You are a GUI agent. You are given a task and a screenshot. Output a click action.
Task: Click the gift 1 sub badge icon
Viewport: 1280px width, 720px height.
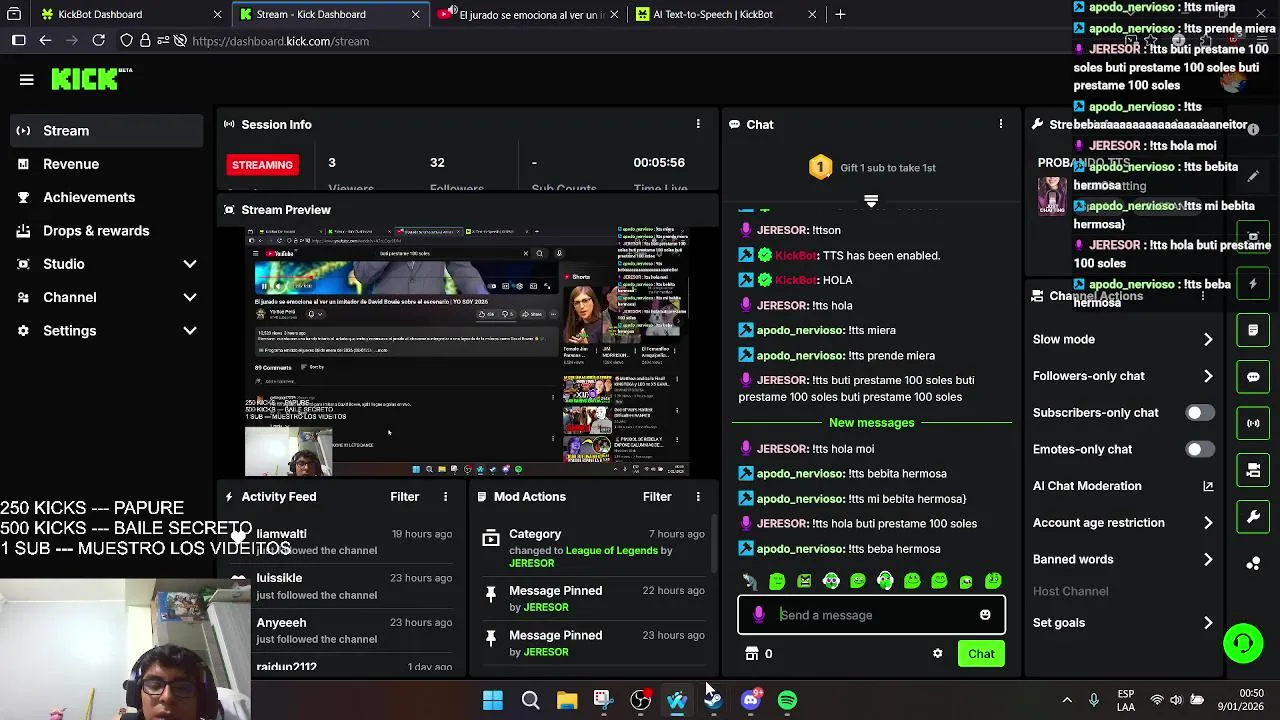820,167
